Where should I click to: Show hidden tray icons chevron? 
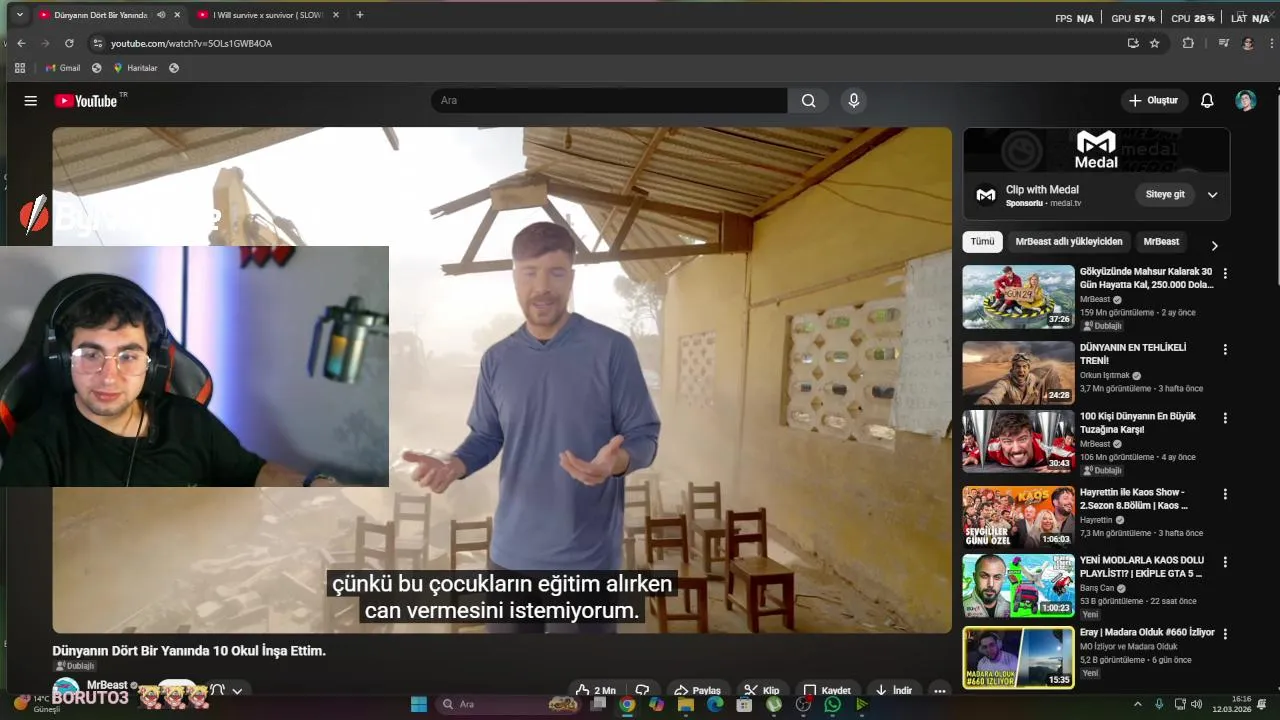[1137, 704]
